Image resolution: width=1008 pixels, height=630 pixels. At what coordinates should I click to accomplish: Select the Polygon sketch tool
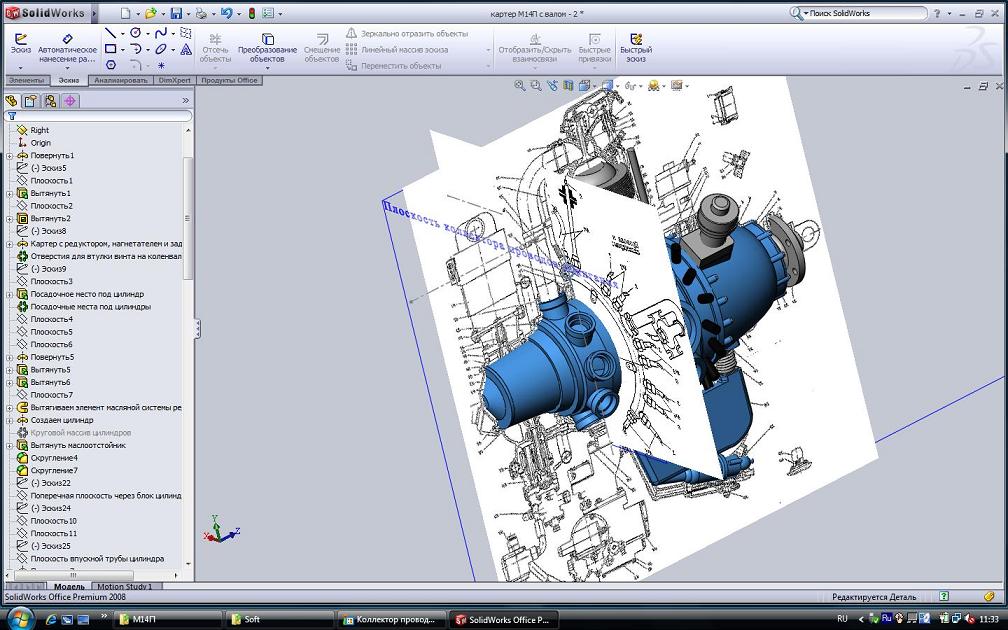[x=111, y=65]
